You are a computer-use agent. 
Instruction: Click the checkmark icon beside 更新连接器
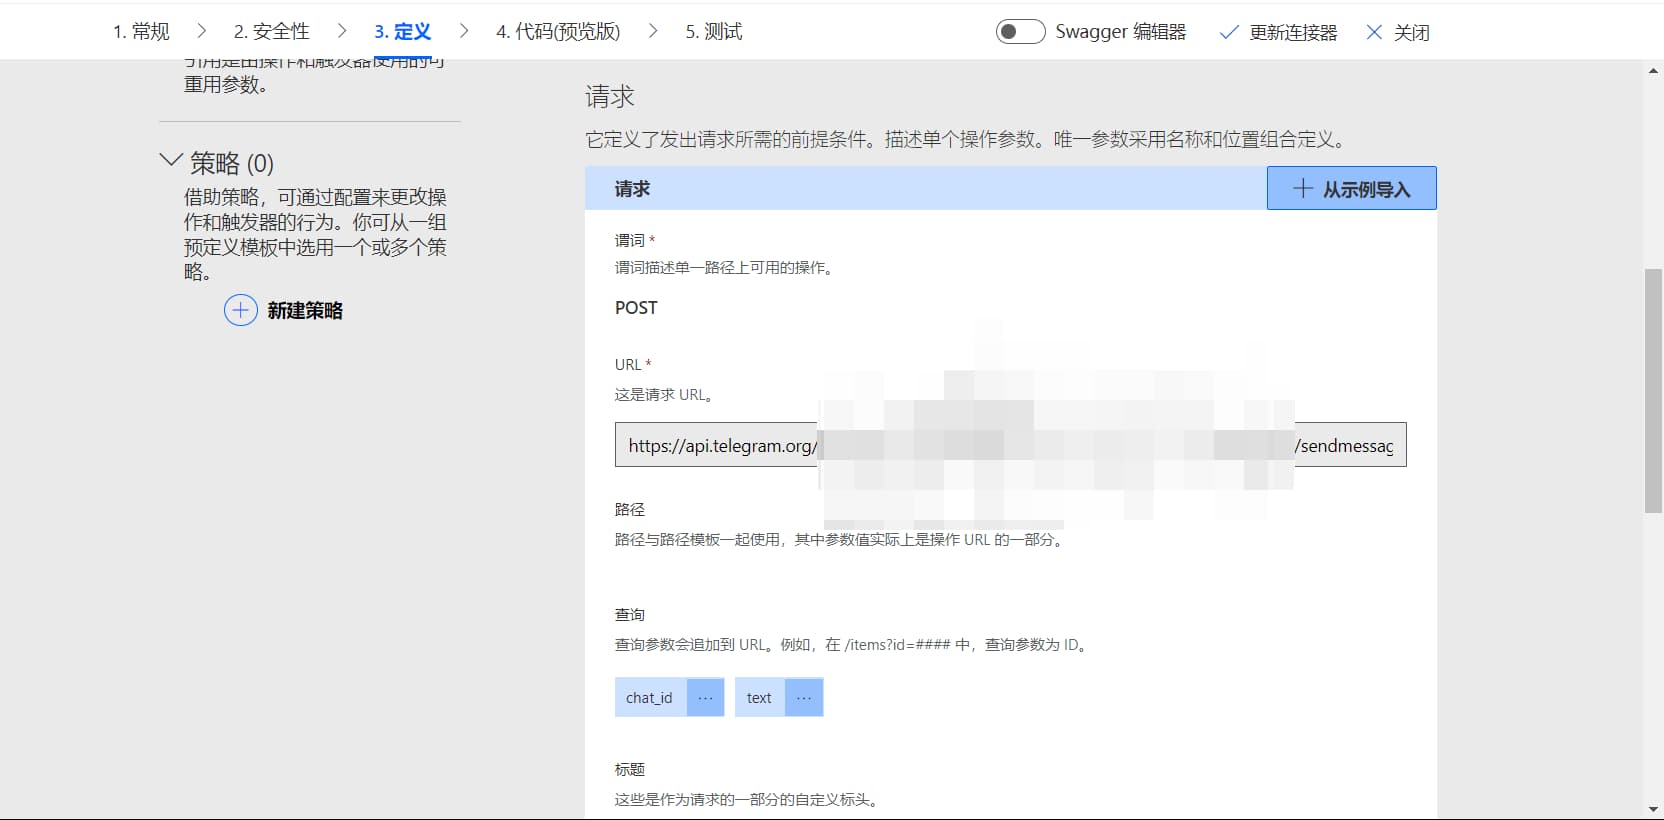[1229, 33]
